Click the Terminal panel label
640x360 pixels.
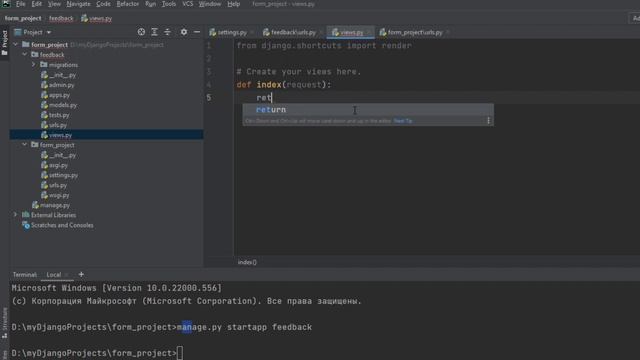(x=24, y=275)
